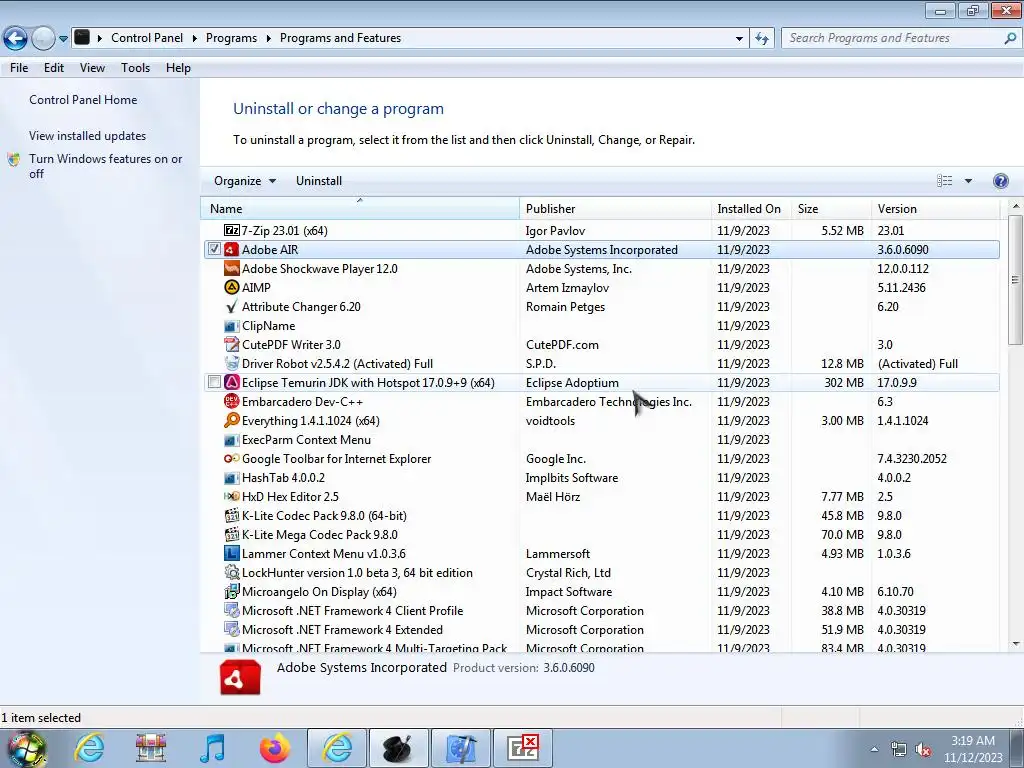Click the K-Lite Mega Codec Pack icon
The width and height of the screenshot is (1024, 768).
tap(231, 534)
